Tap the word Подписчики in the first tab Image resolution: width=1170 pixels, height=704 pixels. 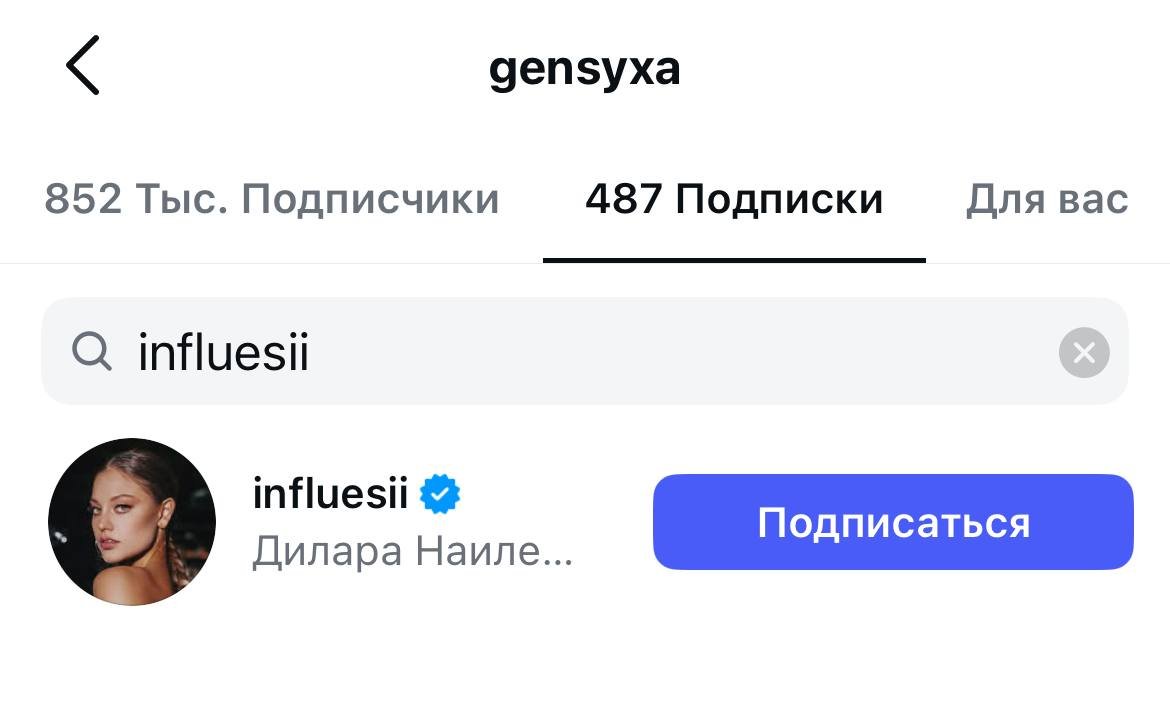coord(370,199)
